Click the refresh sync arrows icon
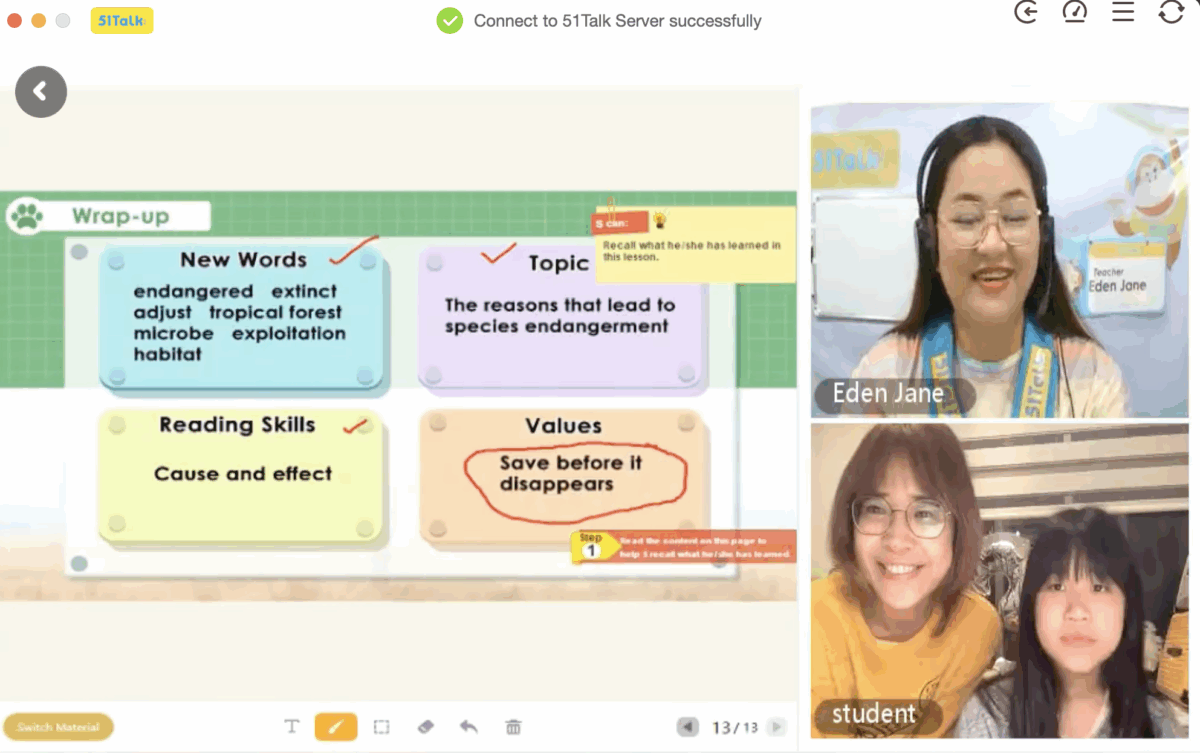The width and height of the screenshot is (1200, 753). tap(1170, 12)
